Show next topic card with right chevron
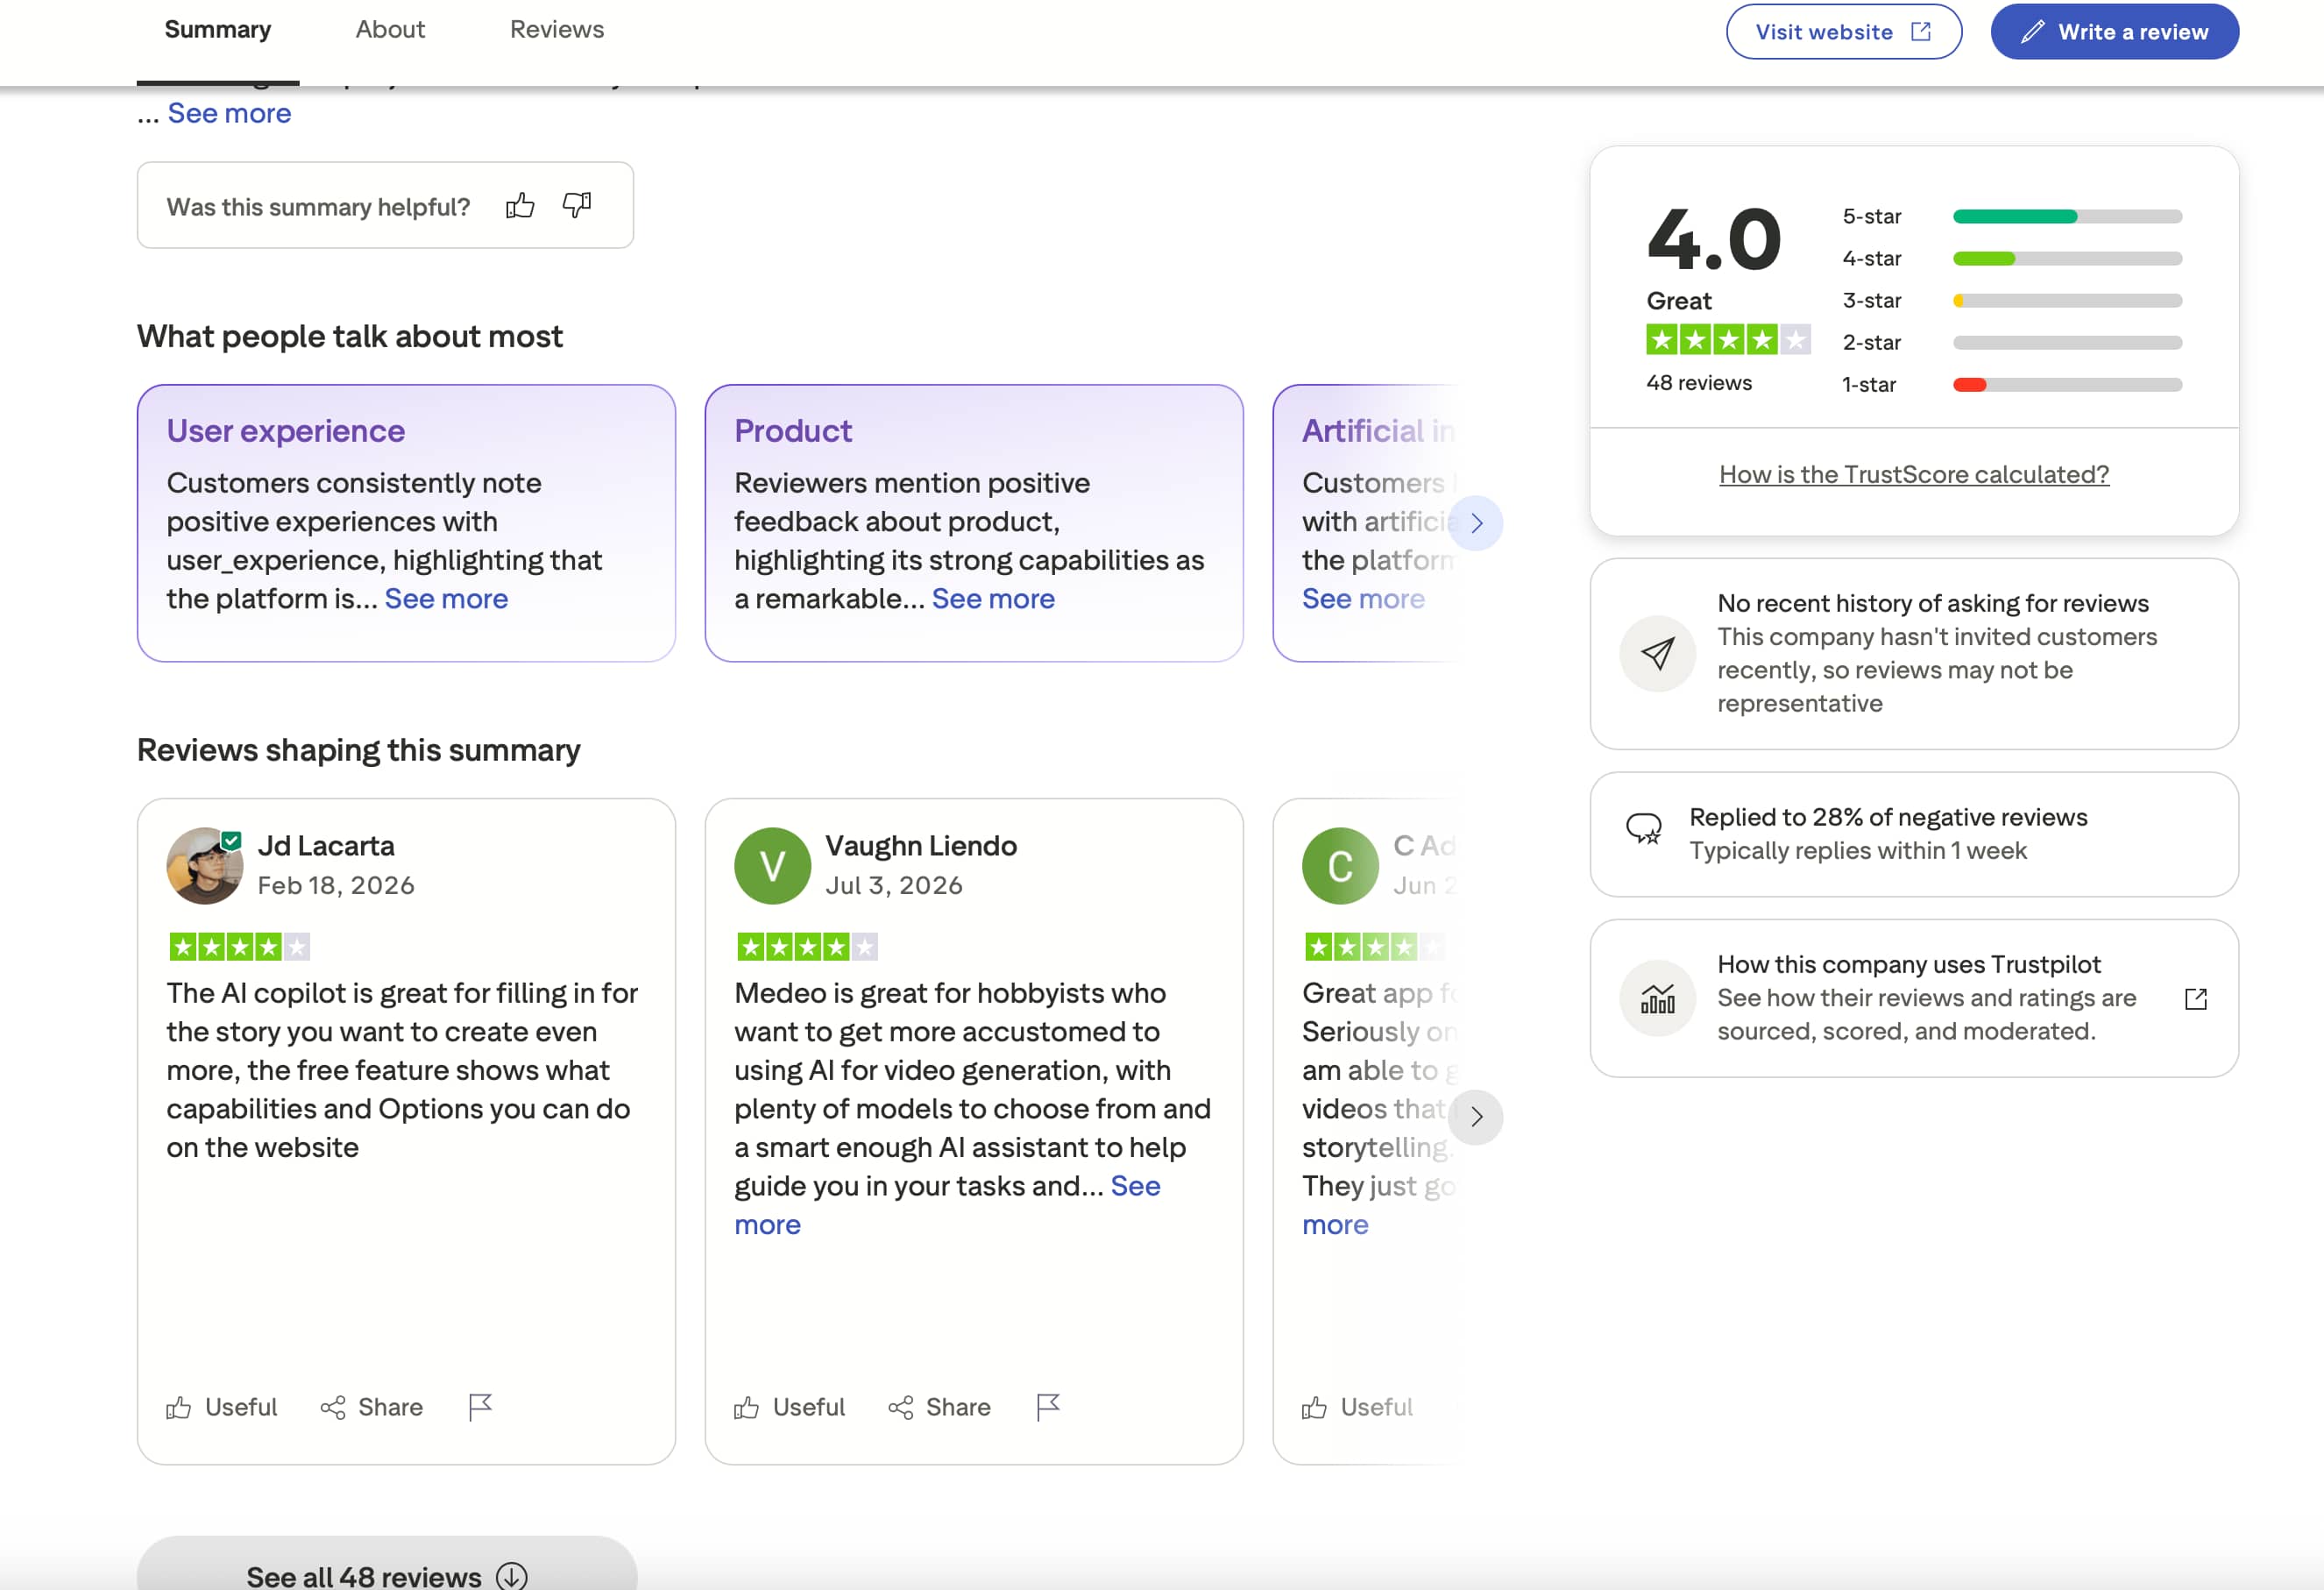The width and height of the screenshot is (2324, 1590). 1476,523
